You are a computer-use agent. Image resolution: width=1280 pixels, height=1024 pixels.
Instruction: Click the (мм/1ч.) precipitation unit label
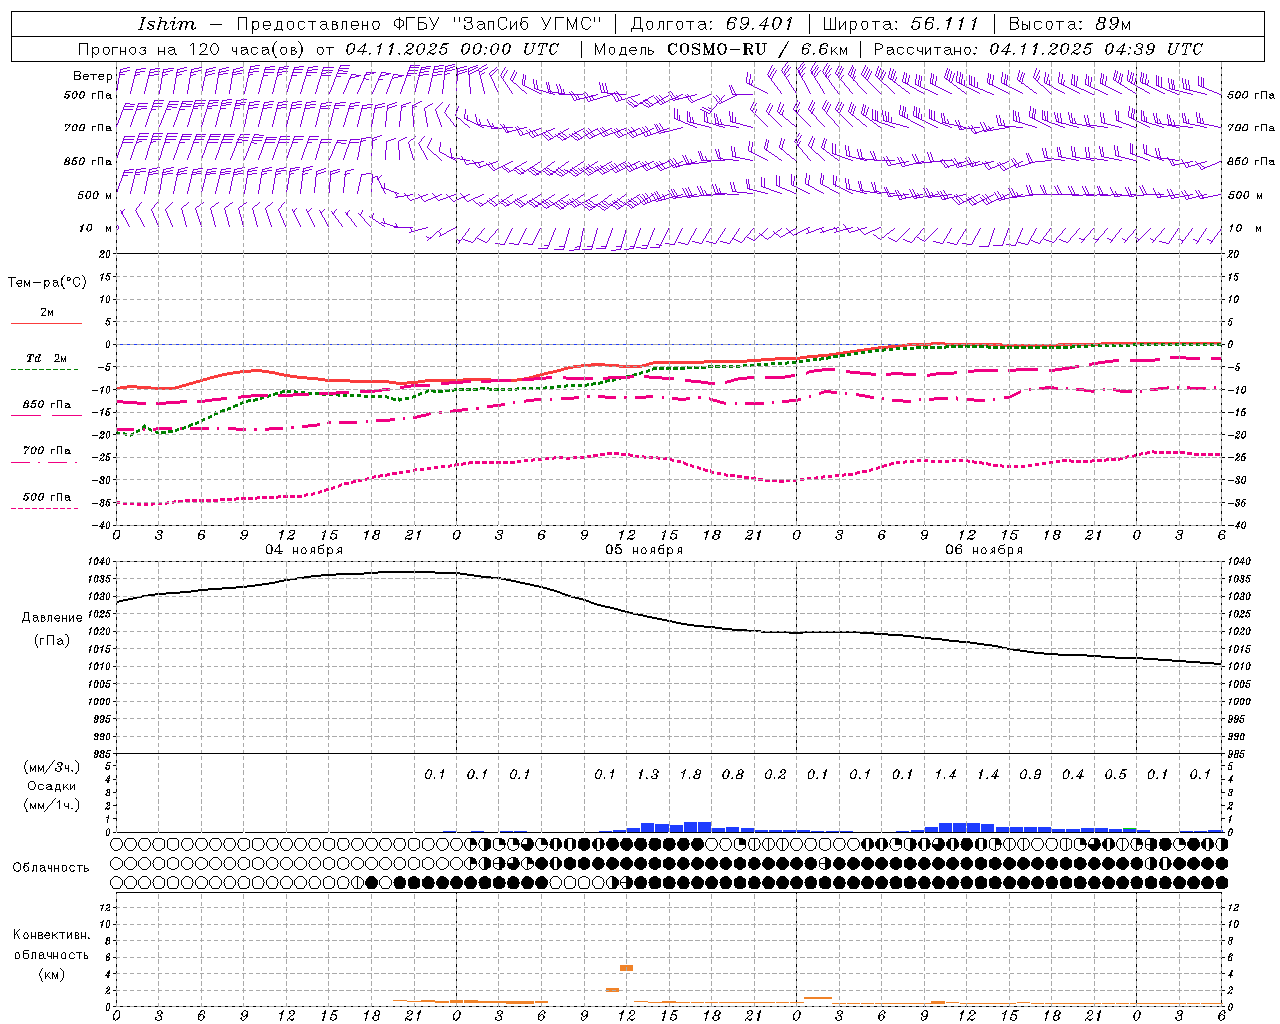(x=51, y=805)
